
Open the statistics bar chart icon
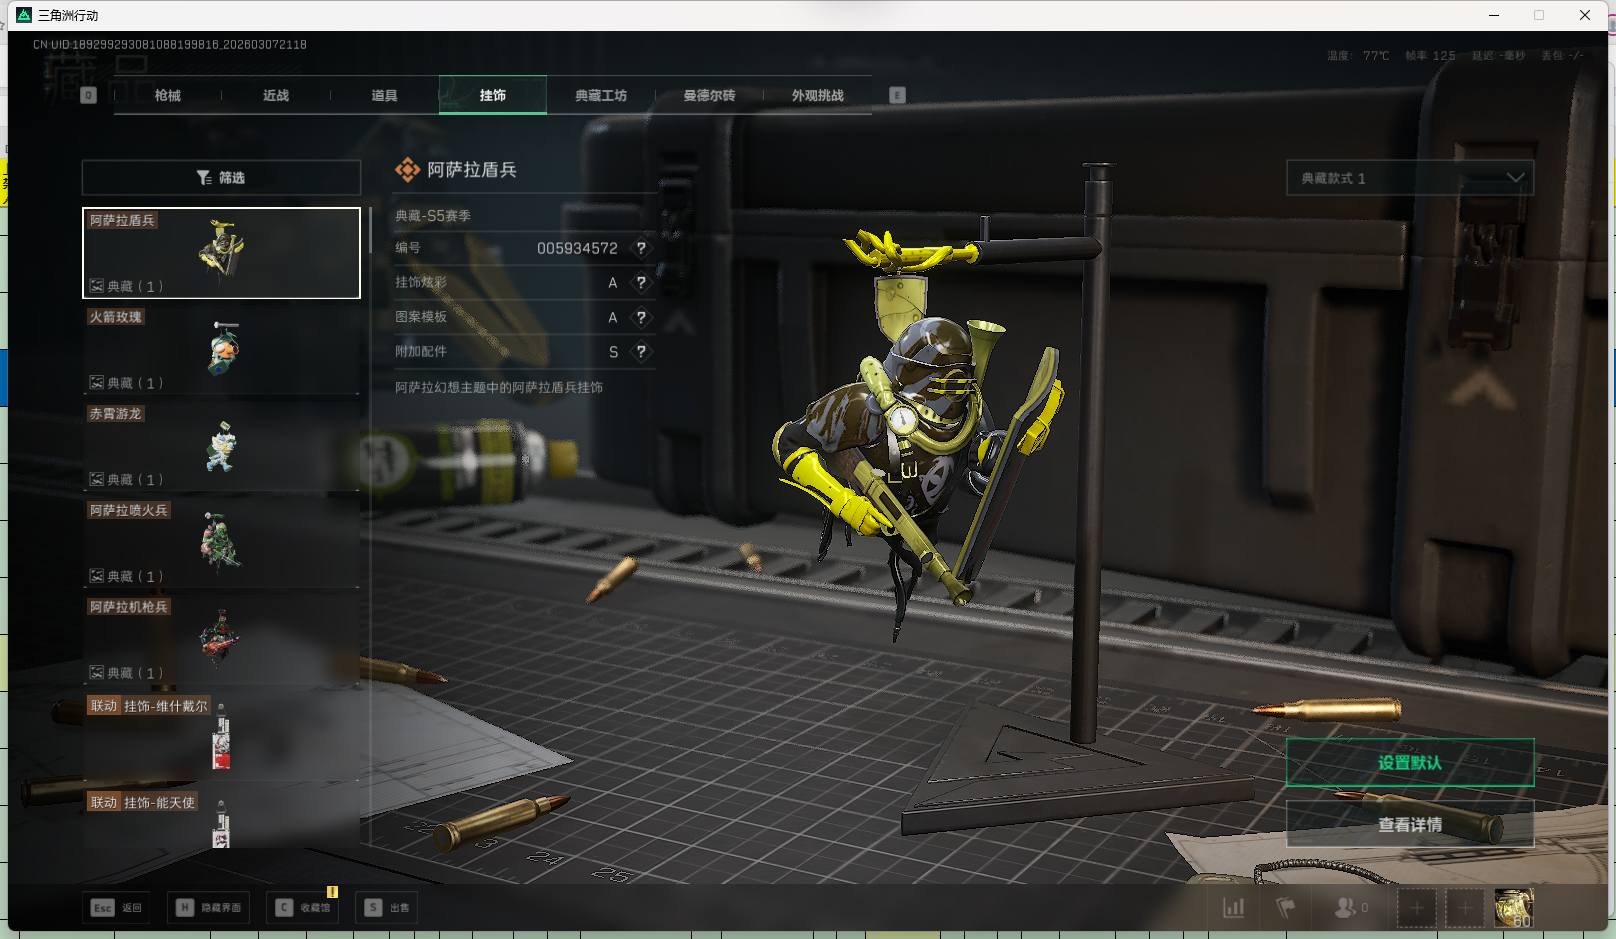tap(1234, 908)
